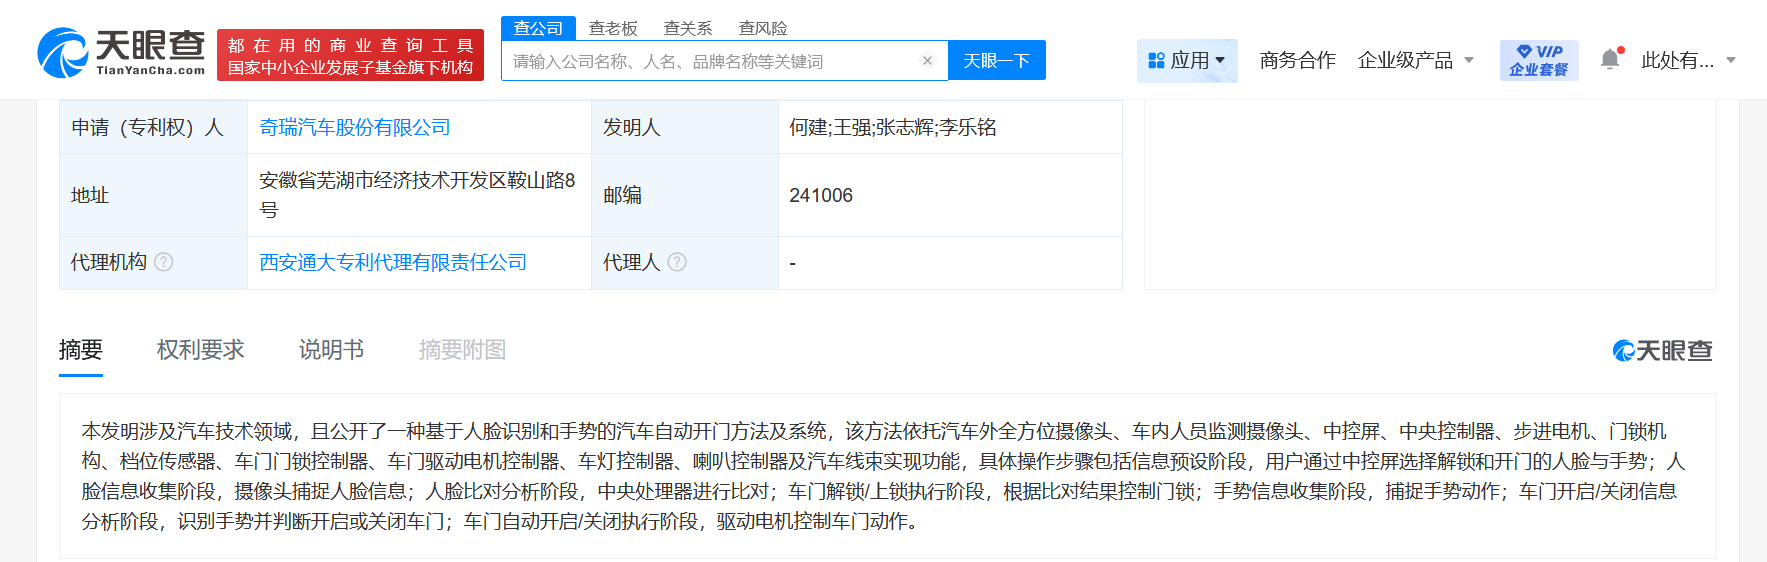Switch to the 摘要附图 tab

point(462,350)
